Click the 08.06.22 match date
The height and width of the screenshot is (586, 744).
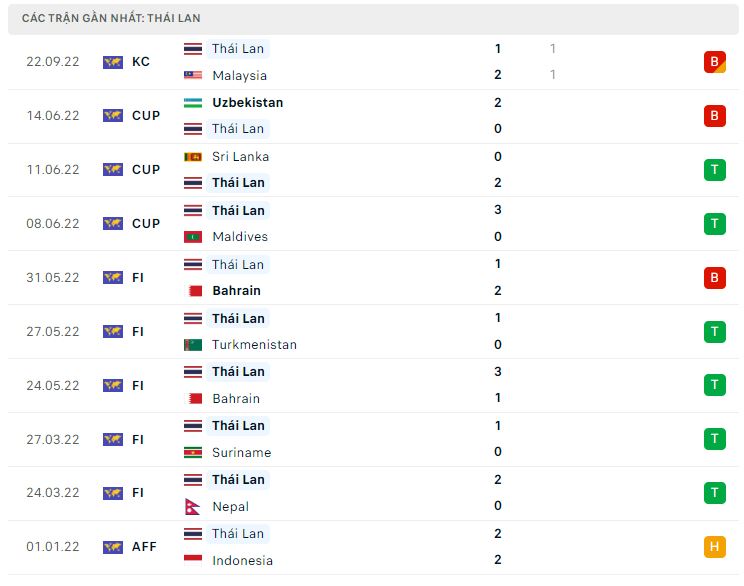(x=52, y=224)
